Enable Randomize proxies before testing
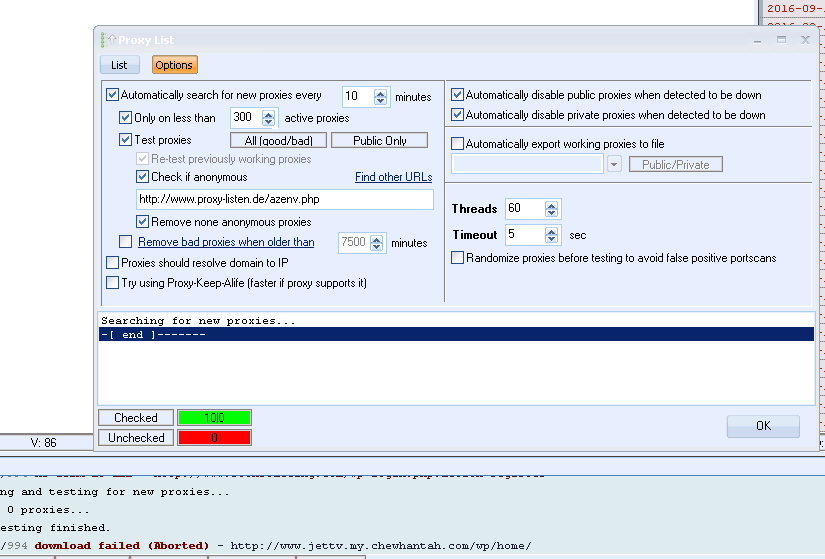The image size is (825, 559). click(x=458, y=258)
